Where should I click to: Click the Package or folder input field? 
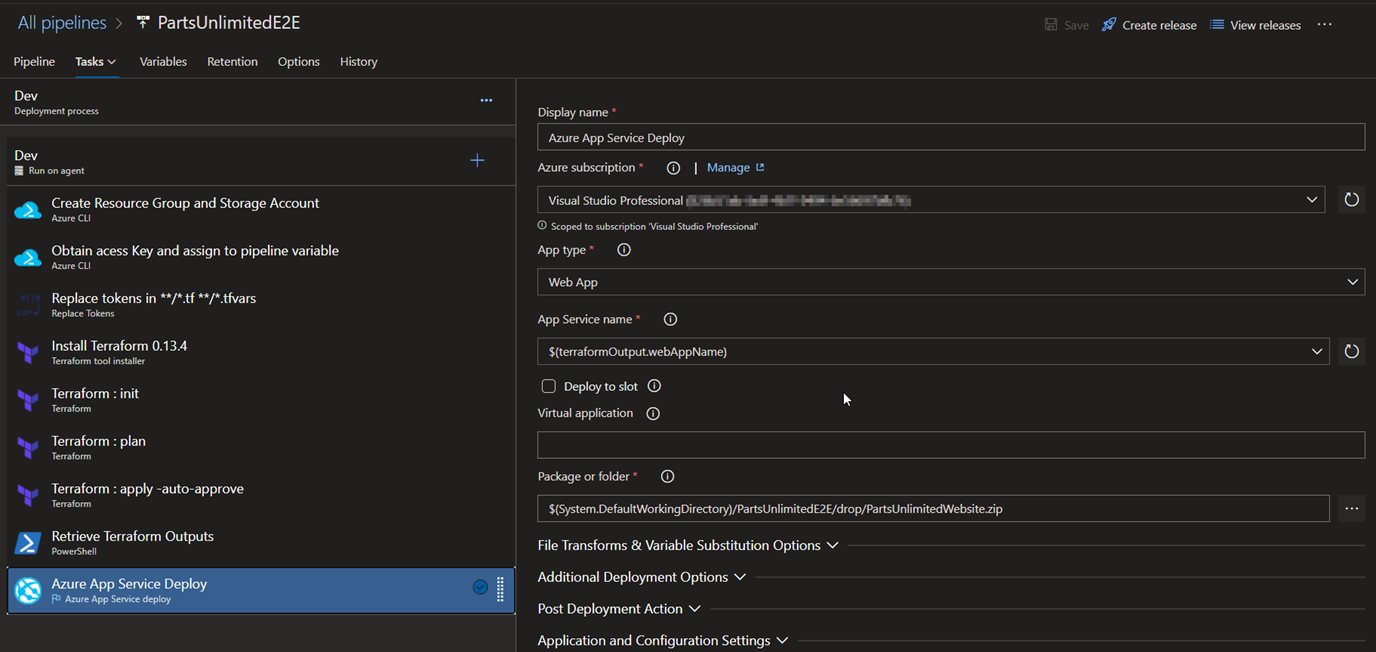click(933, 509)
